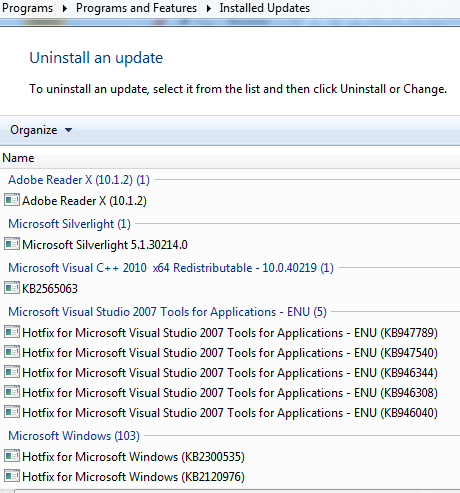
Task: Click the icon for Windows hotfix KB2300535
Action: [x=12, y=456]
